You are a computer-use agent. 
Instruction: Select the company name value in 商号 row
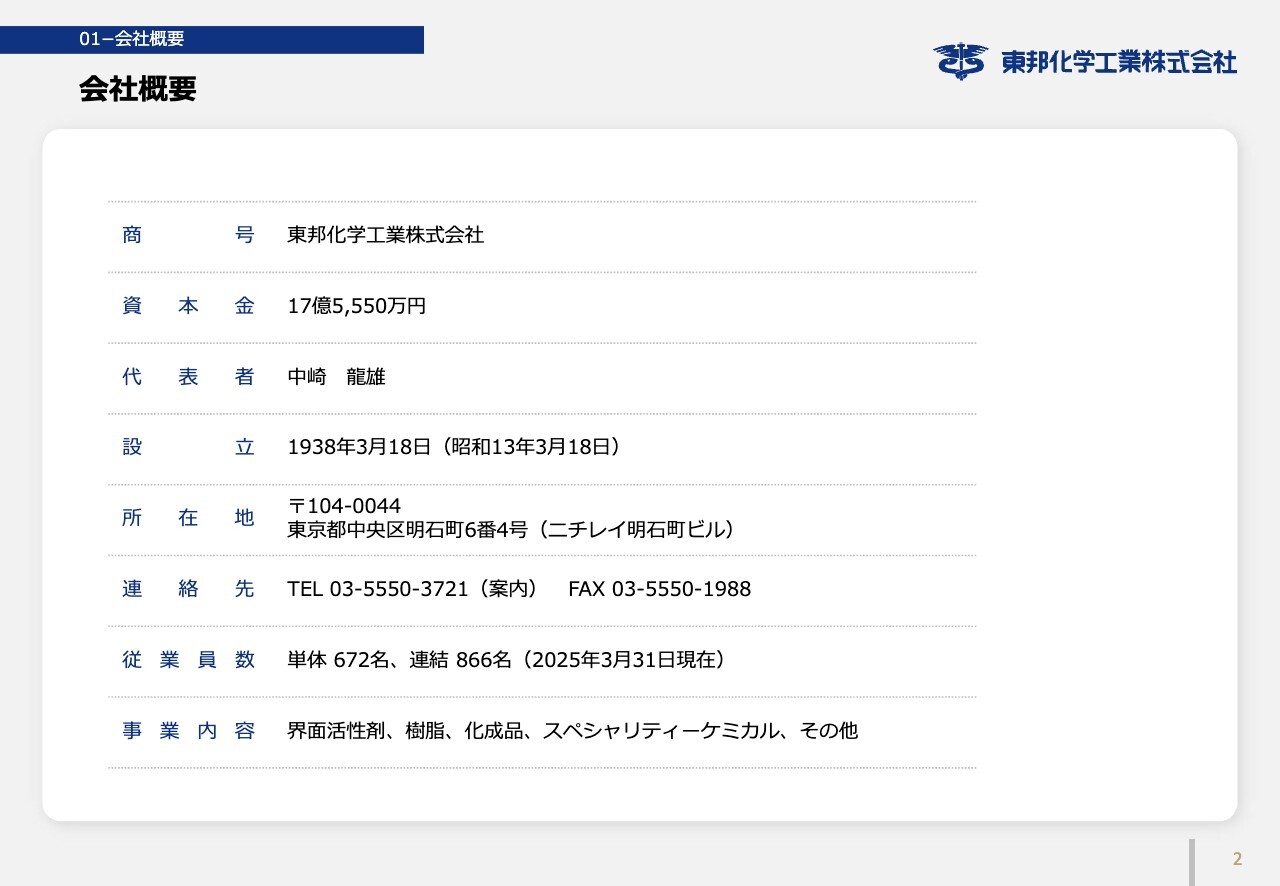point(385,235)
